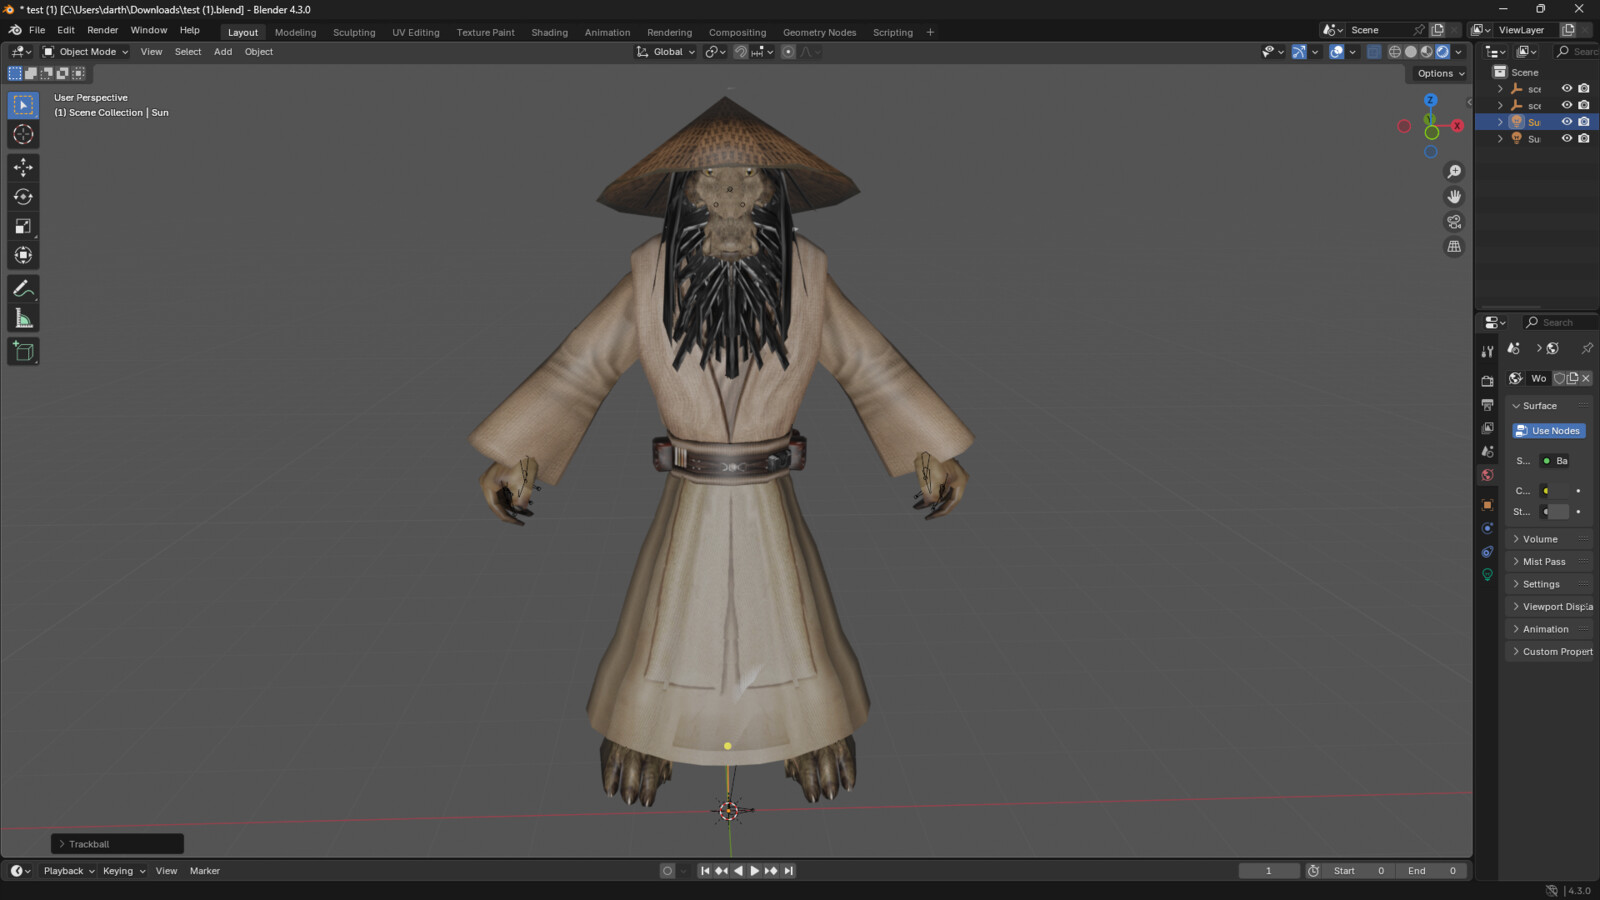Disable render for the last Sun row
Screen dimensions: 1600x900
pos(1584,139)
